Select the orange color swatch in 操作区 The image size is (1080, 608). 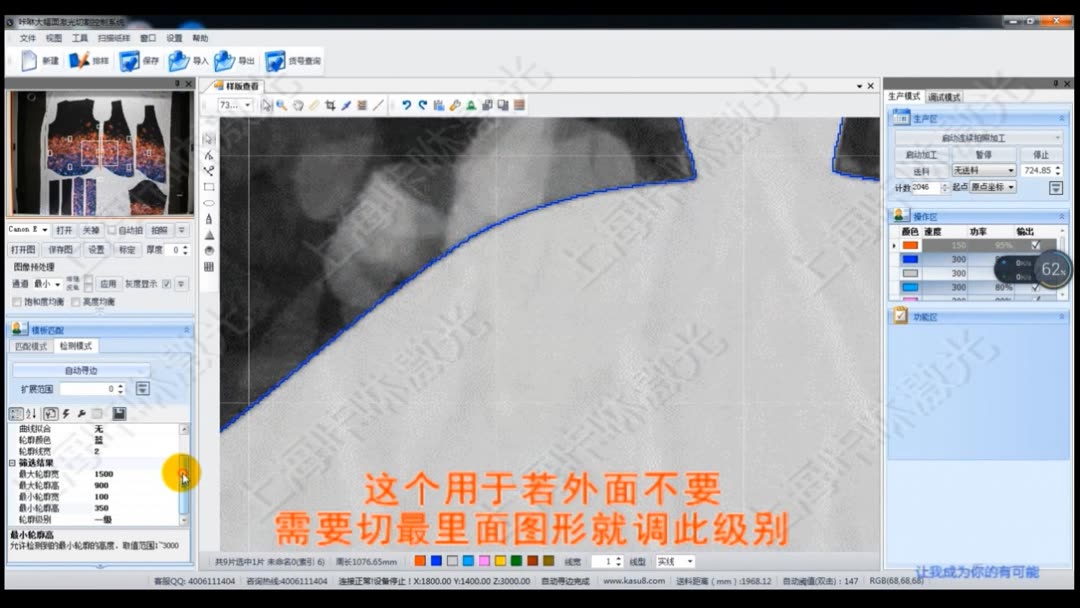coord(912,243)
